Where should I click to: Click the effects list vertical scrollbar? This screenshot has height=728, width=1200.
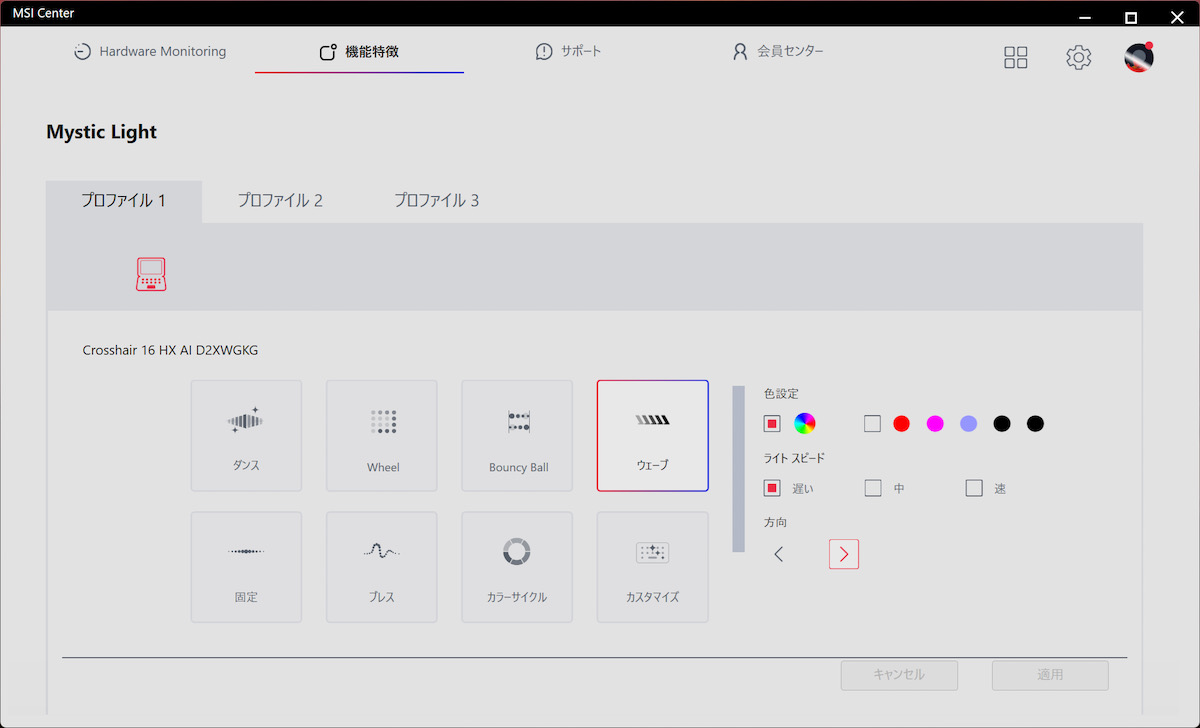(x=739, y=468)
